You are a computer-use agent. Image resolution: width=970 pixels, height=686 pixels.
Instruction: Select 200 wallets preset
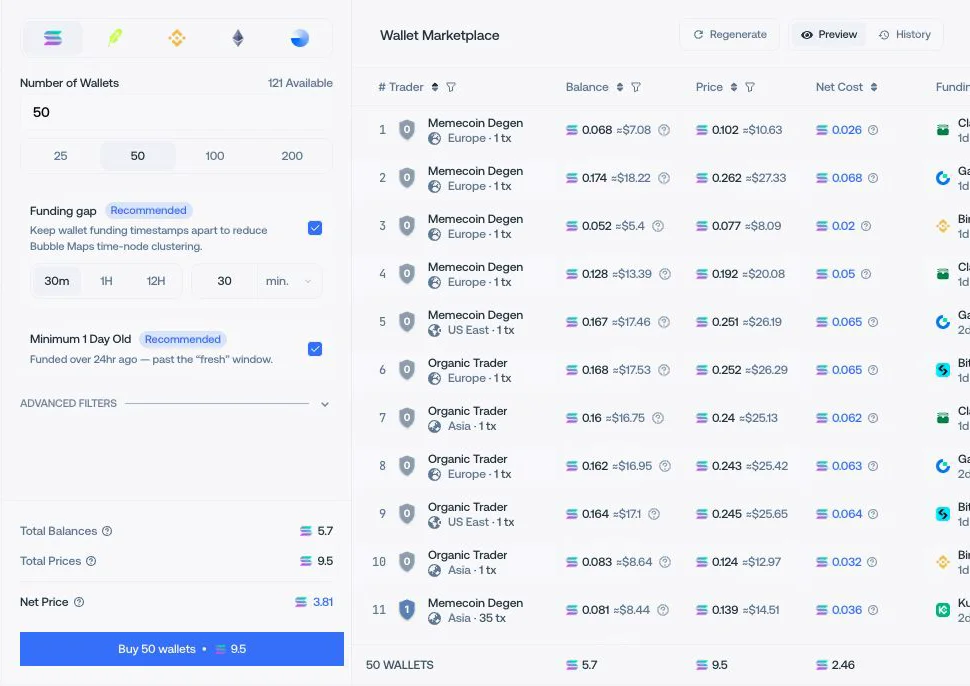[292, 156]
